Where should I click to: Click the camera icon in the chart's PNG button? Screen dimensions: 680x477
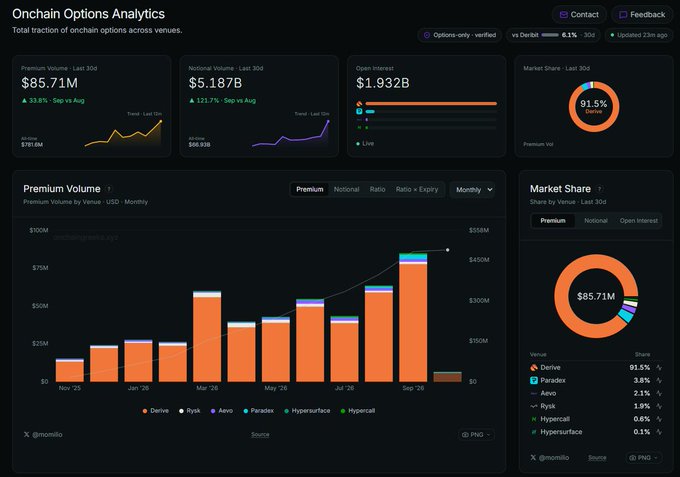click(465, 435)
